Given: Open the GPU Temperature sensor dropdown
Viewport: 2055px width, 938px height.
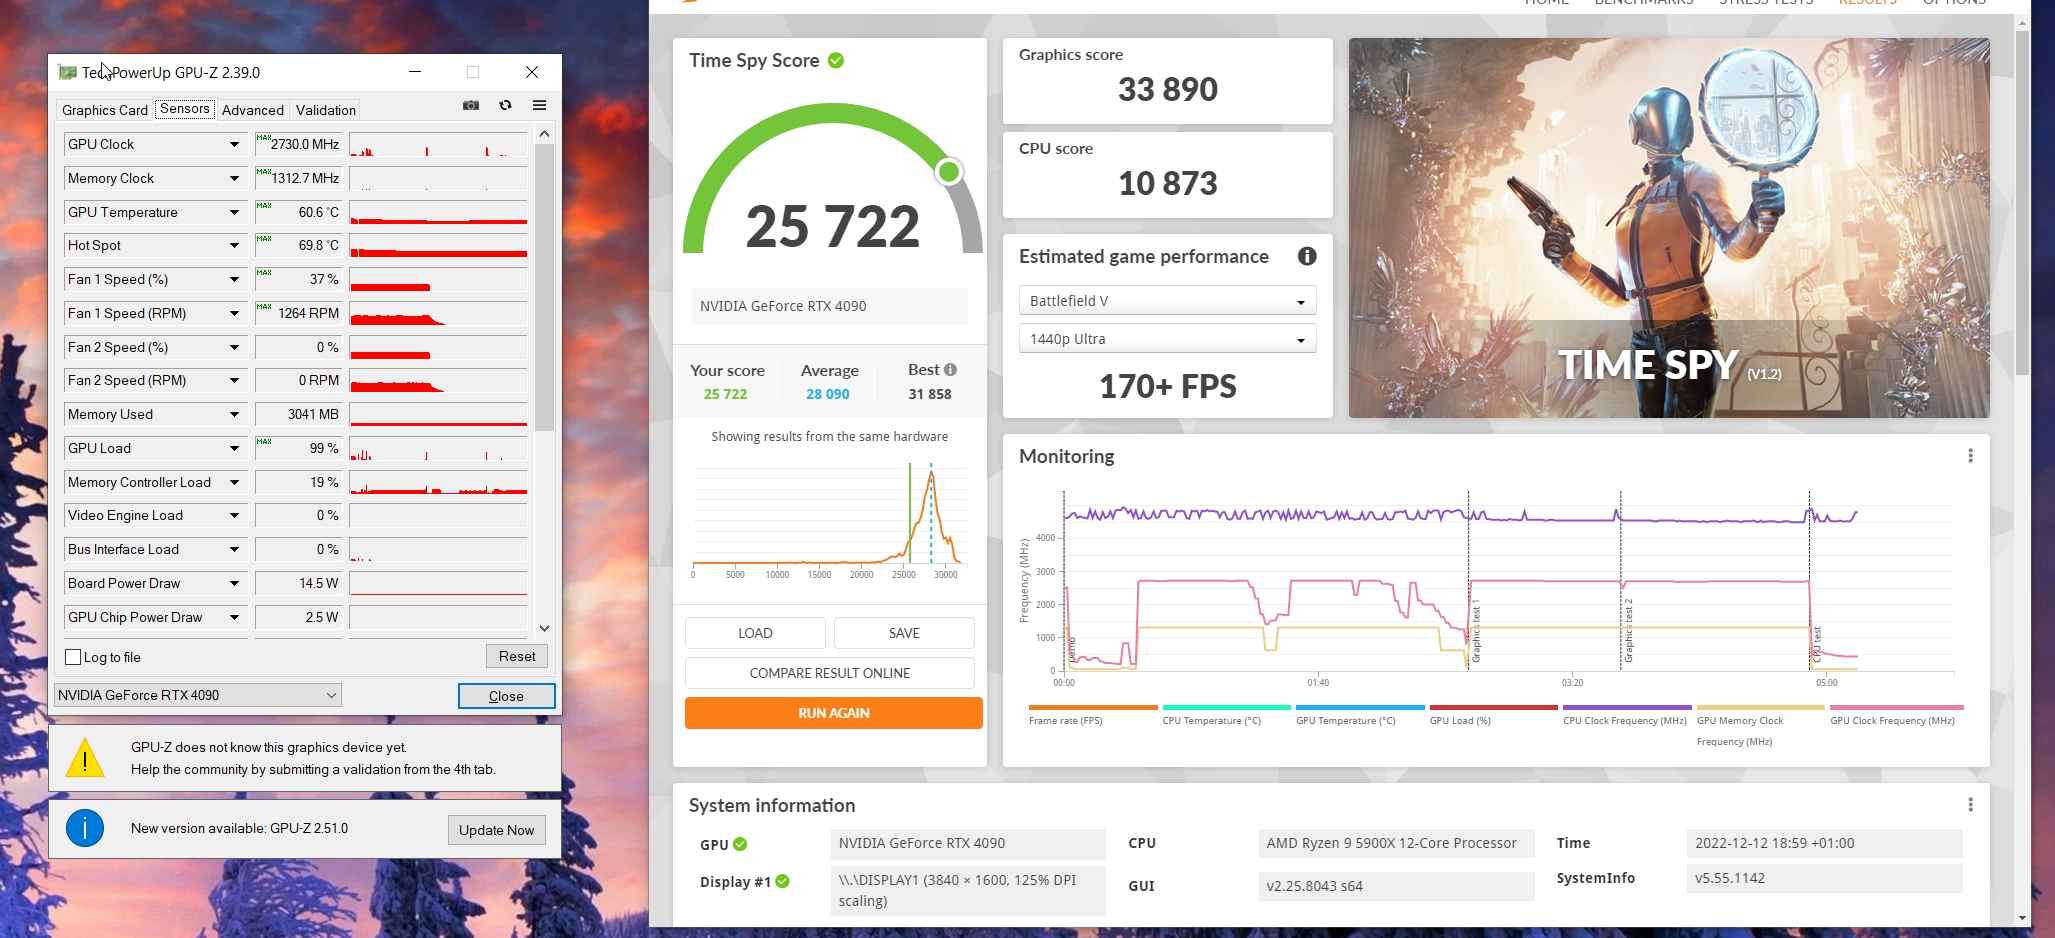Looking at the screenshot, I should (x=234, y=212).
